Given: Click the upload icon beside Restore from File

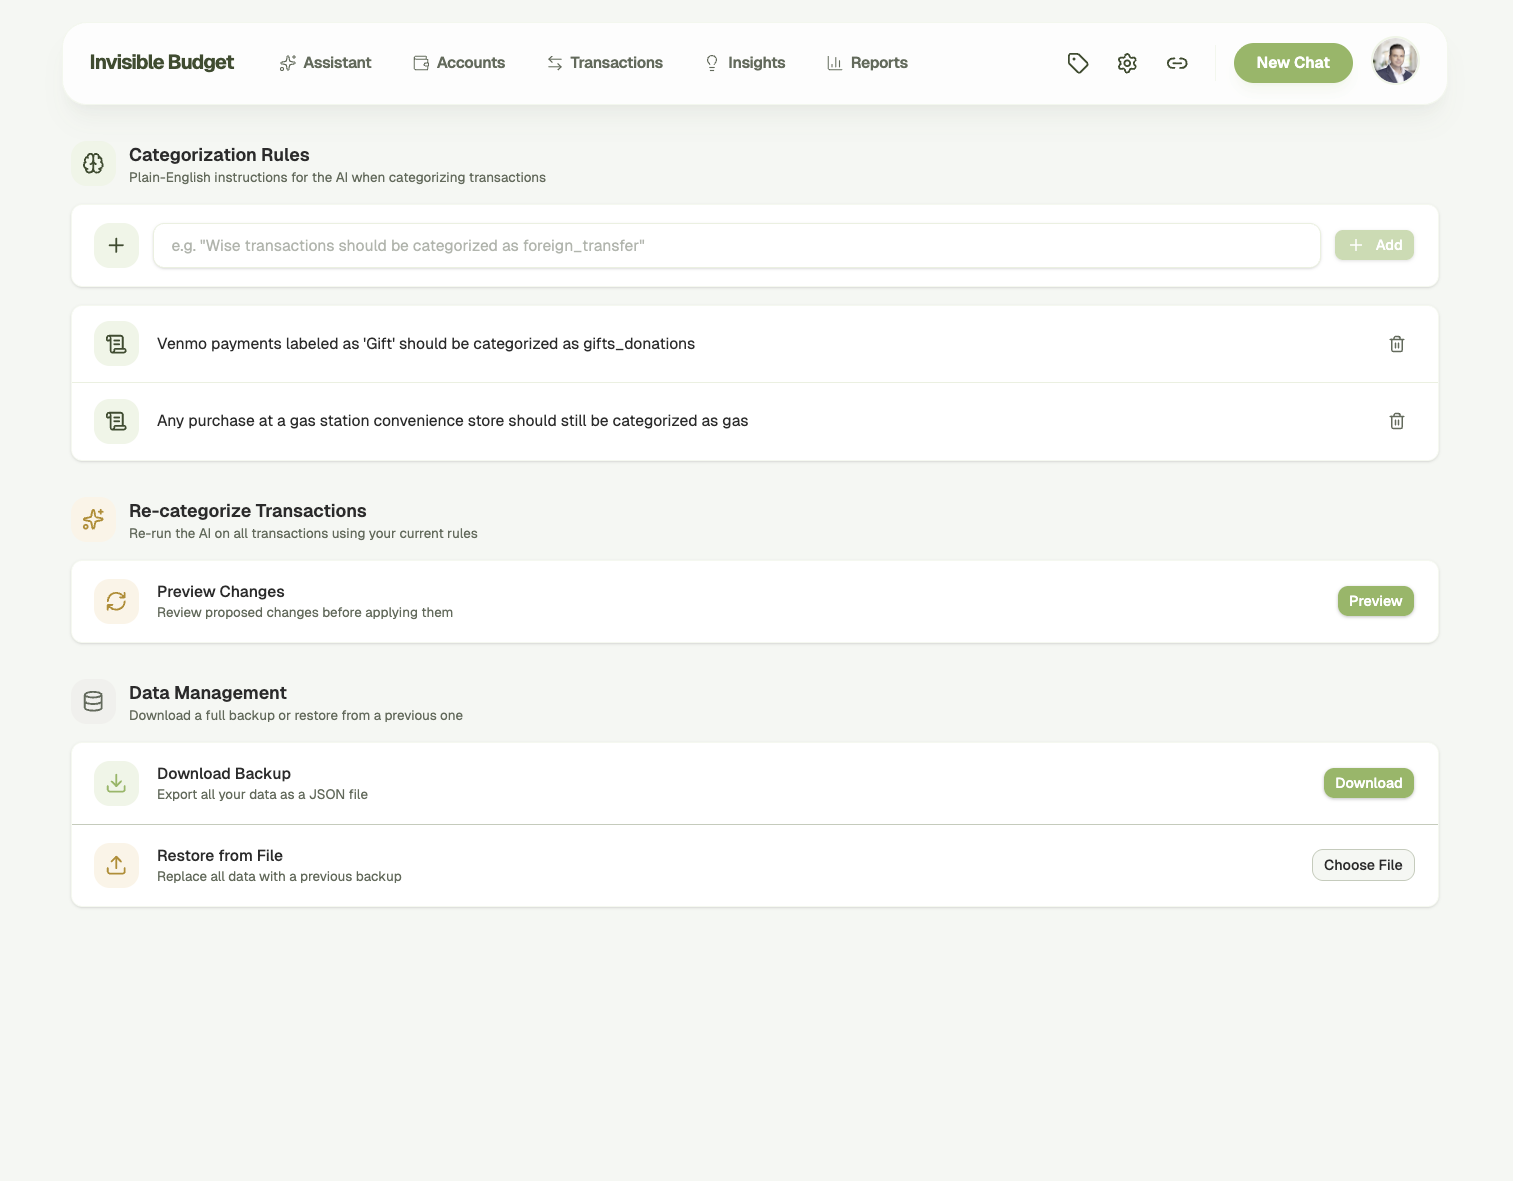Looking at the screenshot, I should click(116, 865).
